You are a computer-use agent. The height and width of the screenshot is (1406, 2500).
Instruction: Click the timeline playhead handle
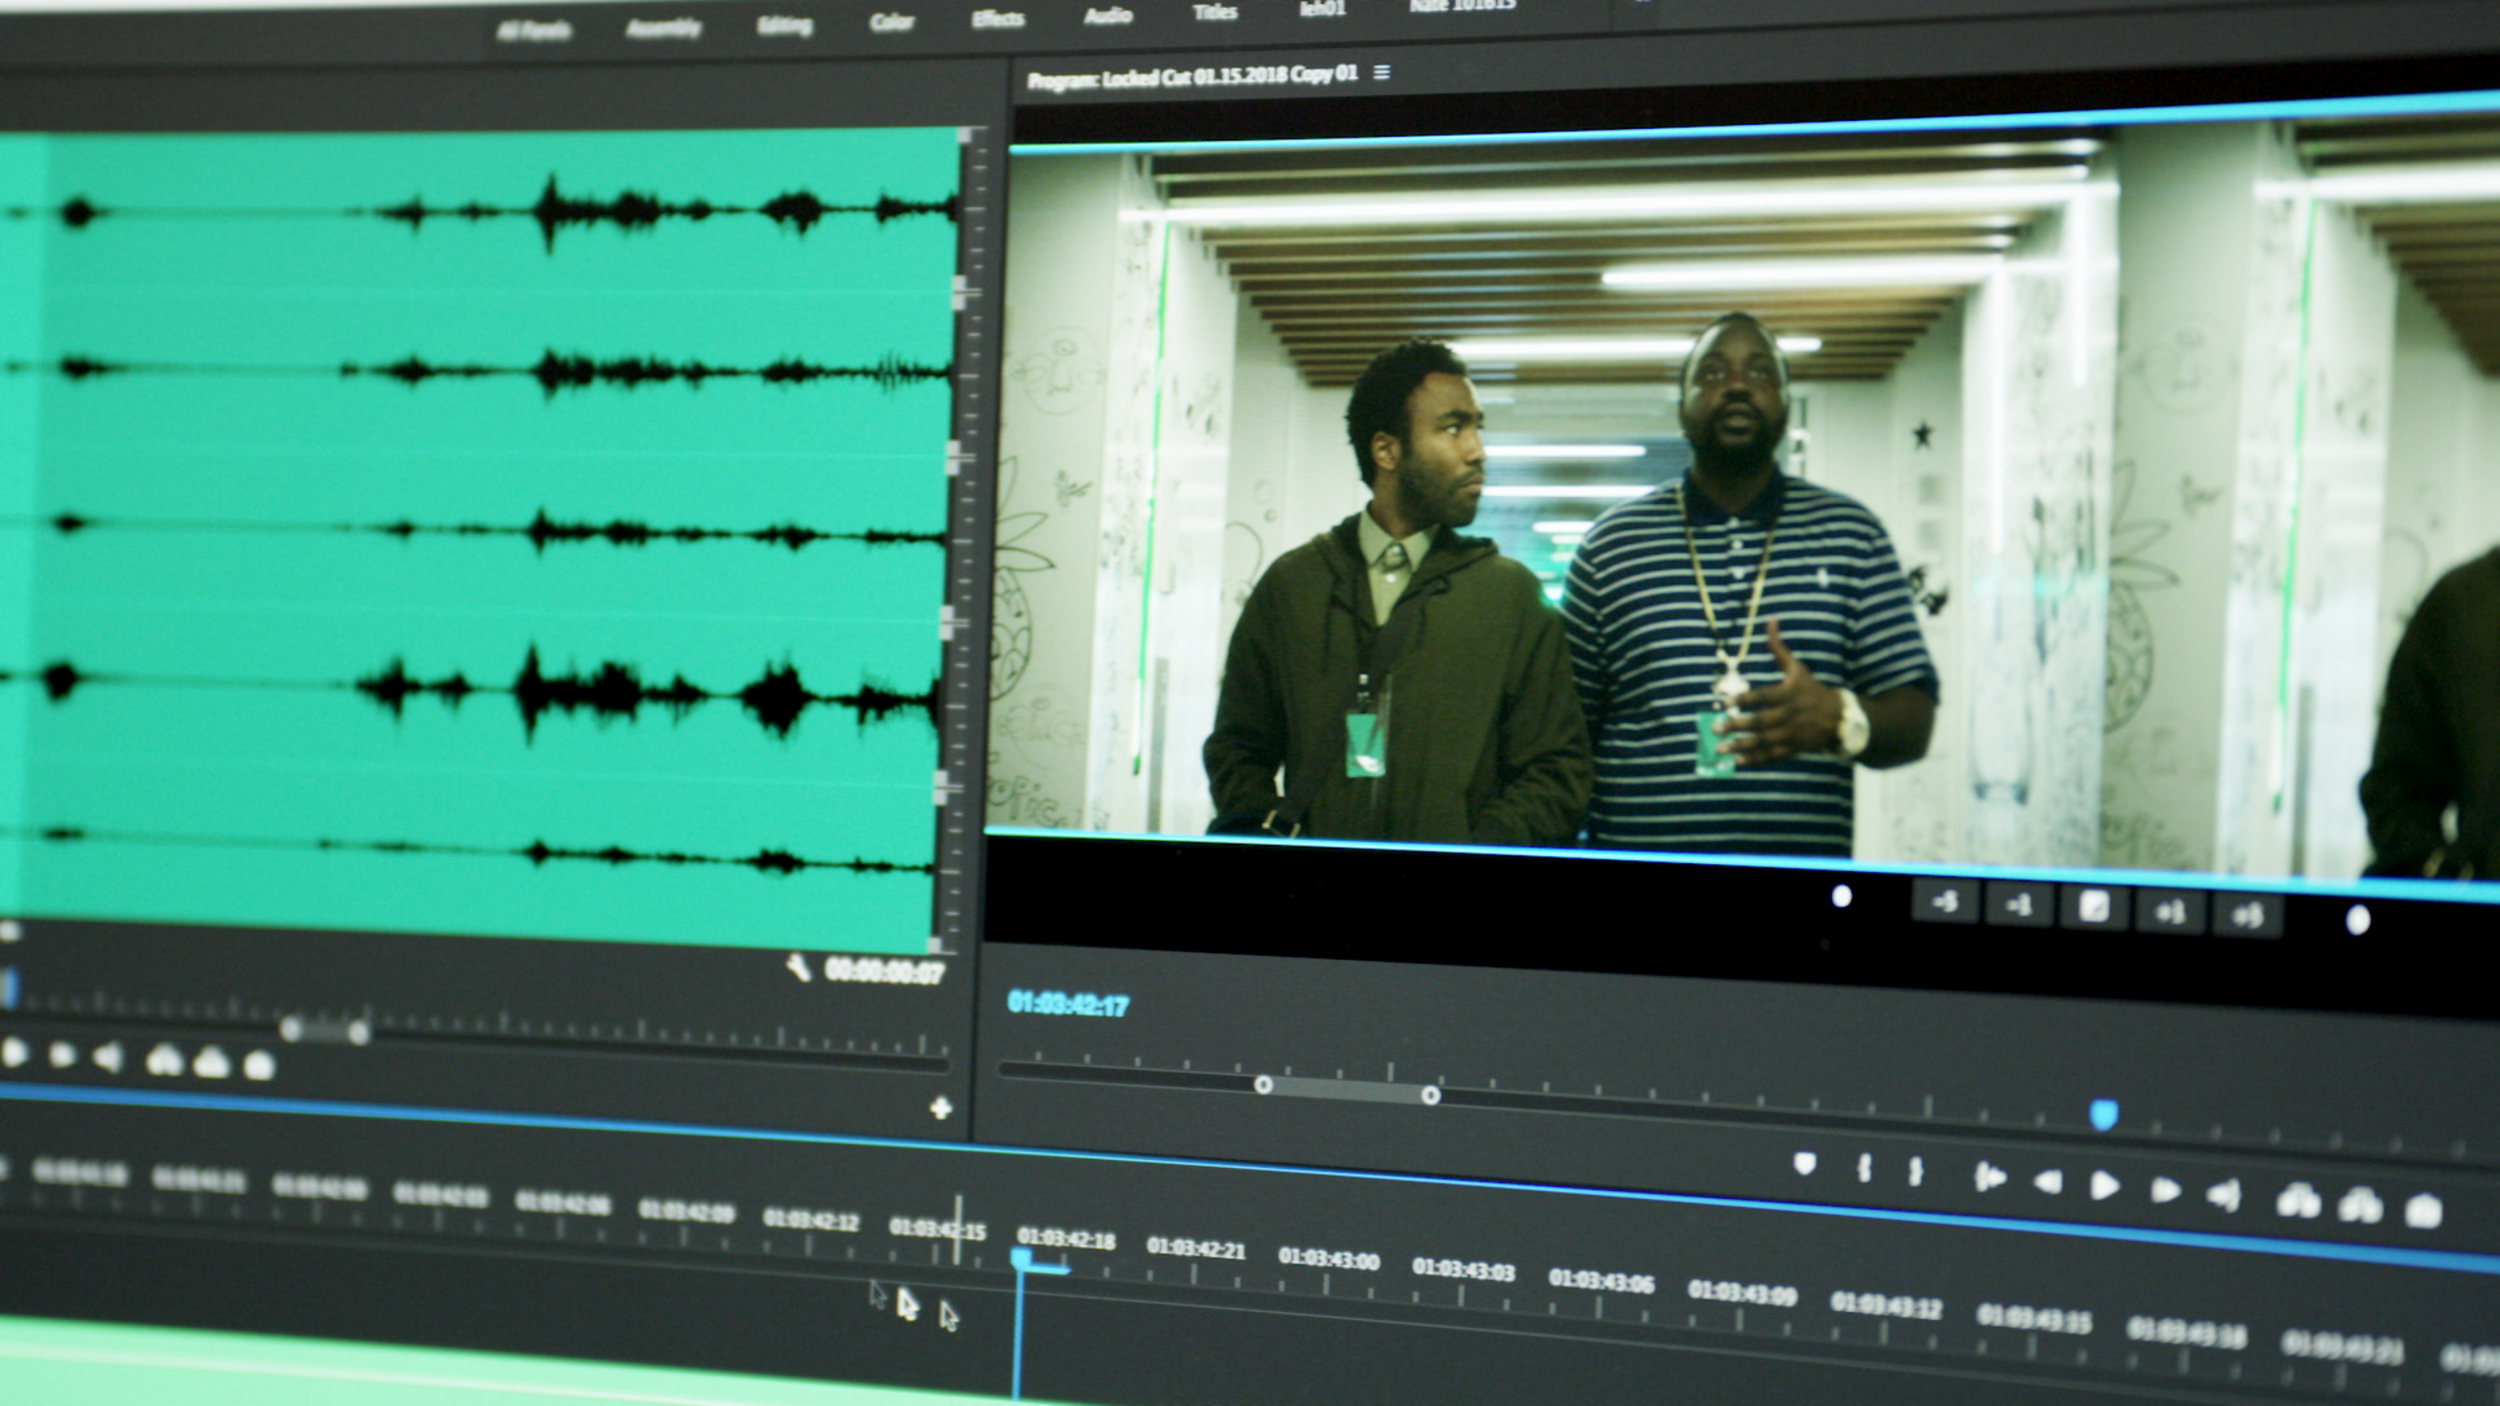pyautogui.click(x=1020, y=1259)
